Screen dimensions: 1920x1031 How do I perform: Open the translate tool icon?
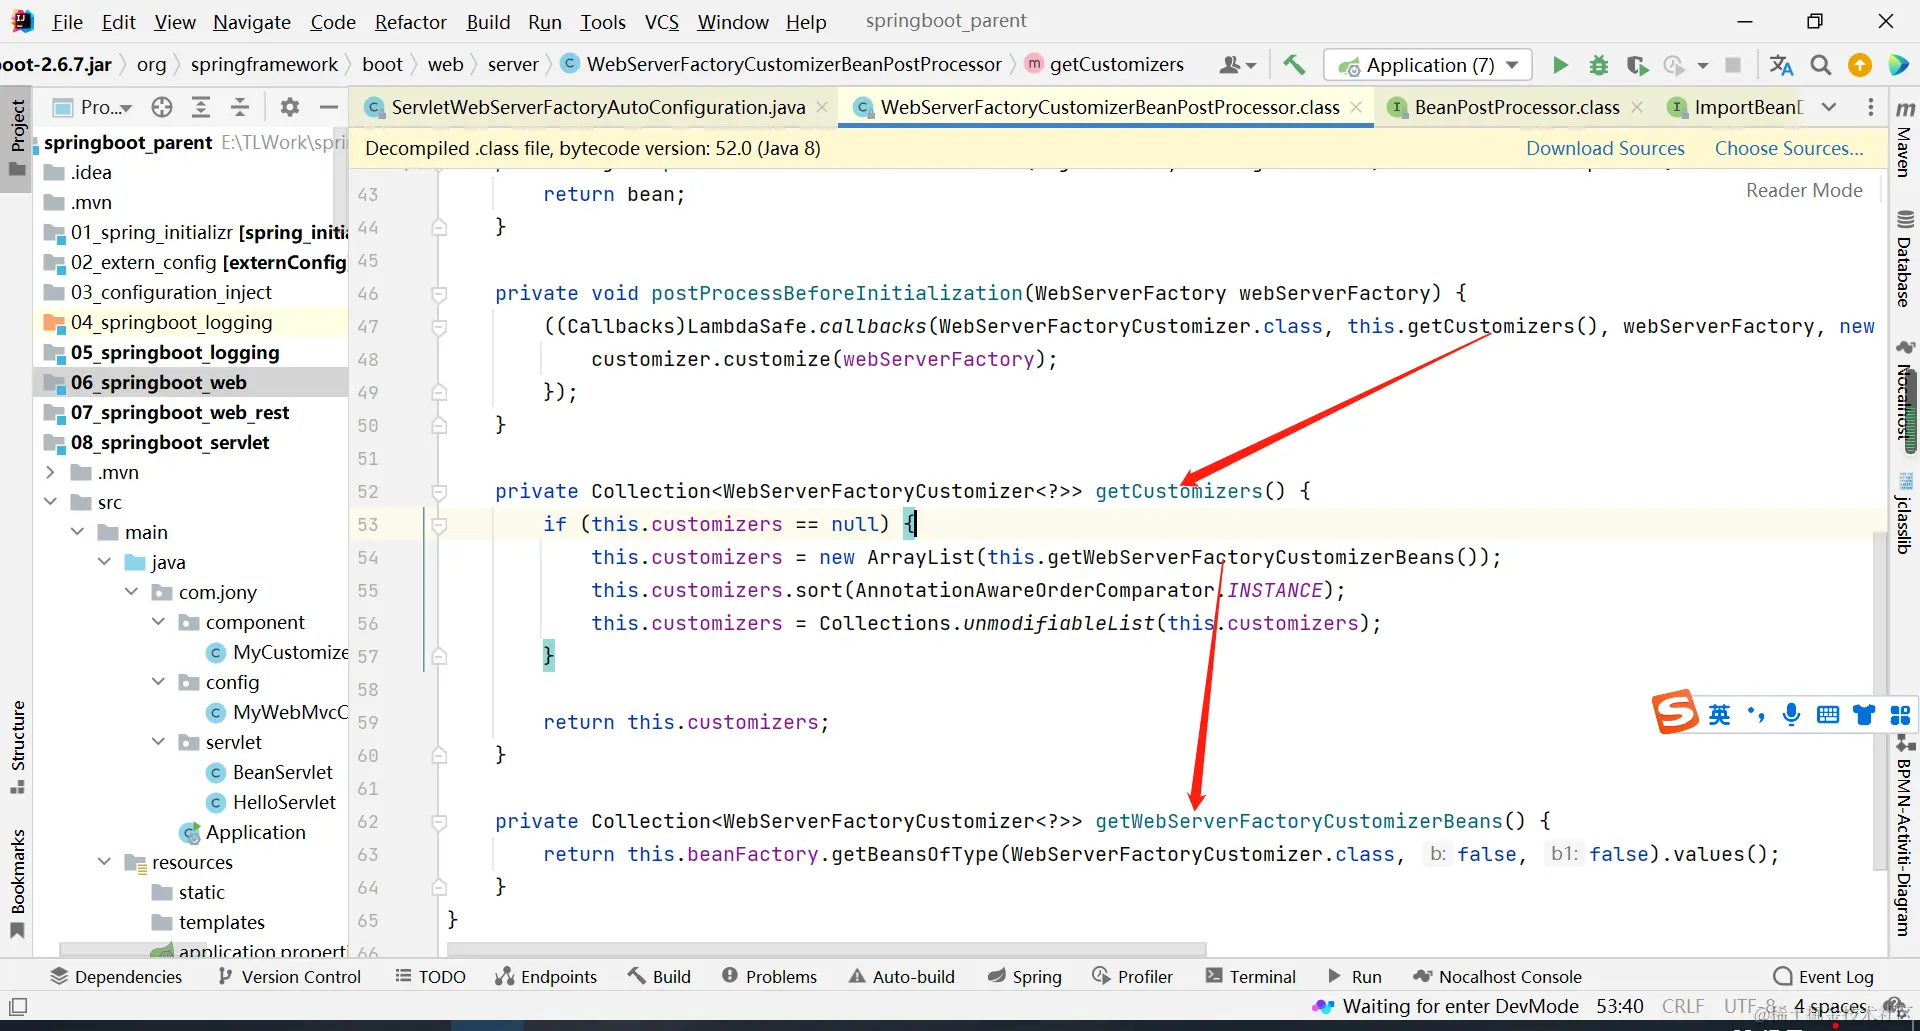[1781, 65]
